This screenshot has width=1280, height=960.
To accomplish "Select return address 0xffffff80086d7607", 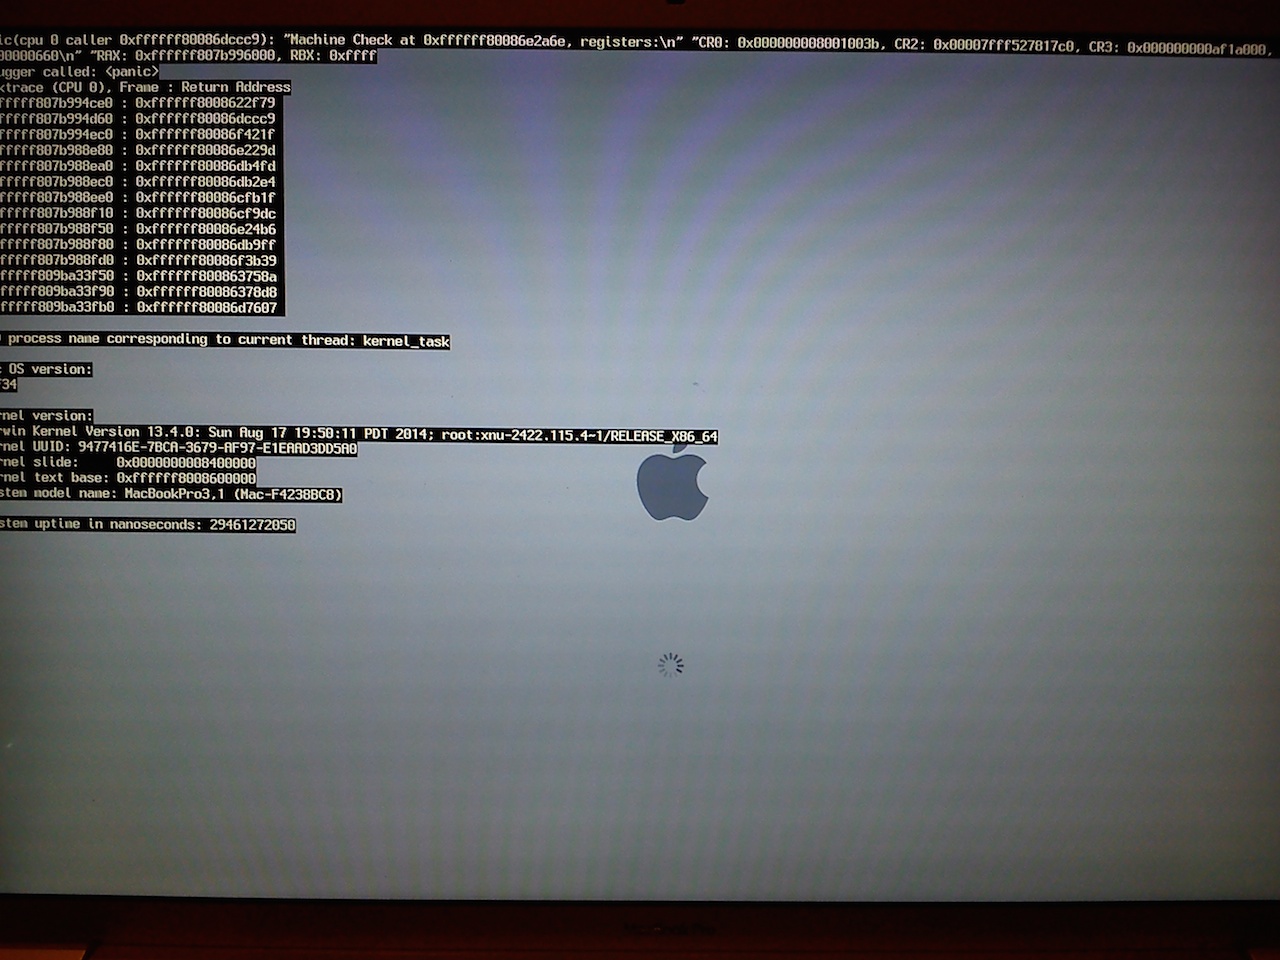I will tap(206, 308).
